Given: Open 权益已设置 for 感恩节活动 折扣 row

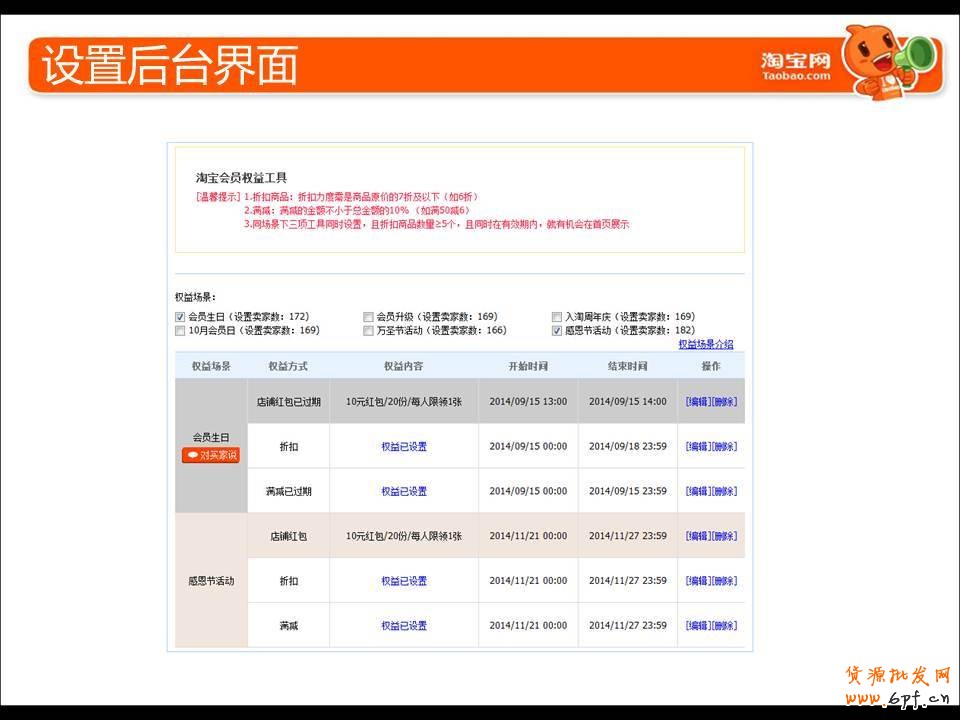Looking at the screenshot, I should coord(404,581).
